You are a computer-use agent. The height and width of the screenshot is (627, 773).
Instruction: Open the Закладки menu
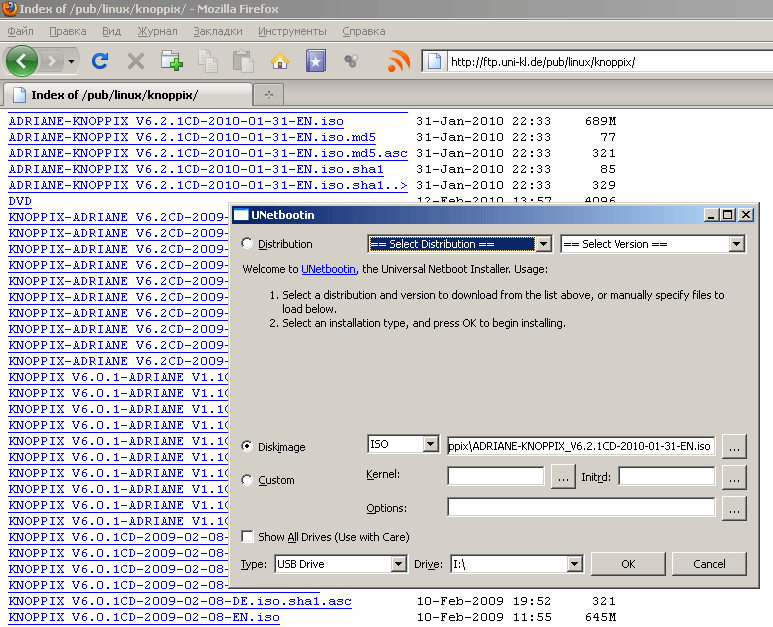217,32
